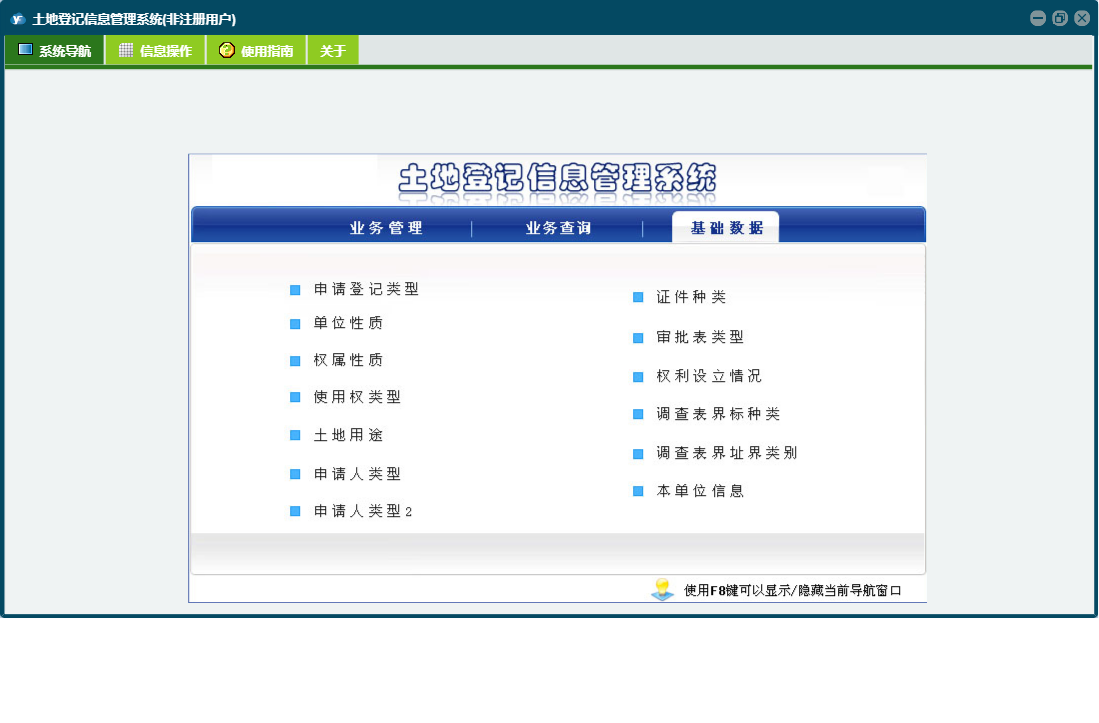Click blue bullet beside 证件种类
The height and width of the screenshot is (723, 1099).
[x=638, y=297]
